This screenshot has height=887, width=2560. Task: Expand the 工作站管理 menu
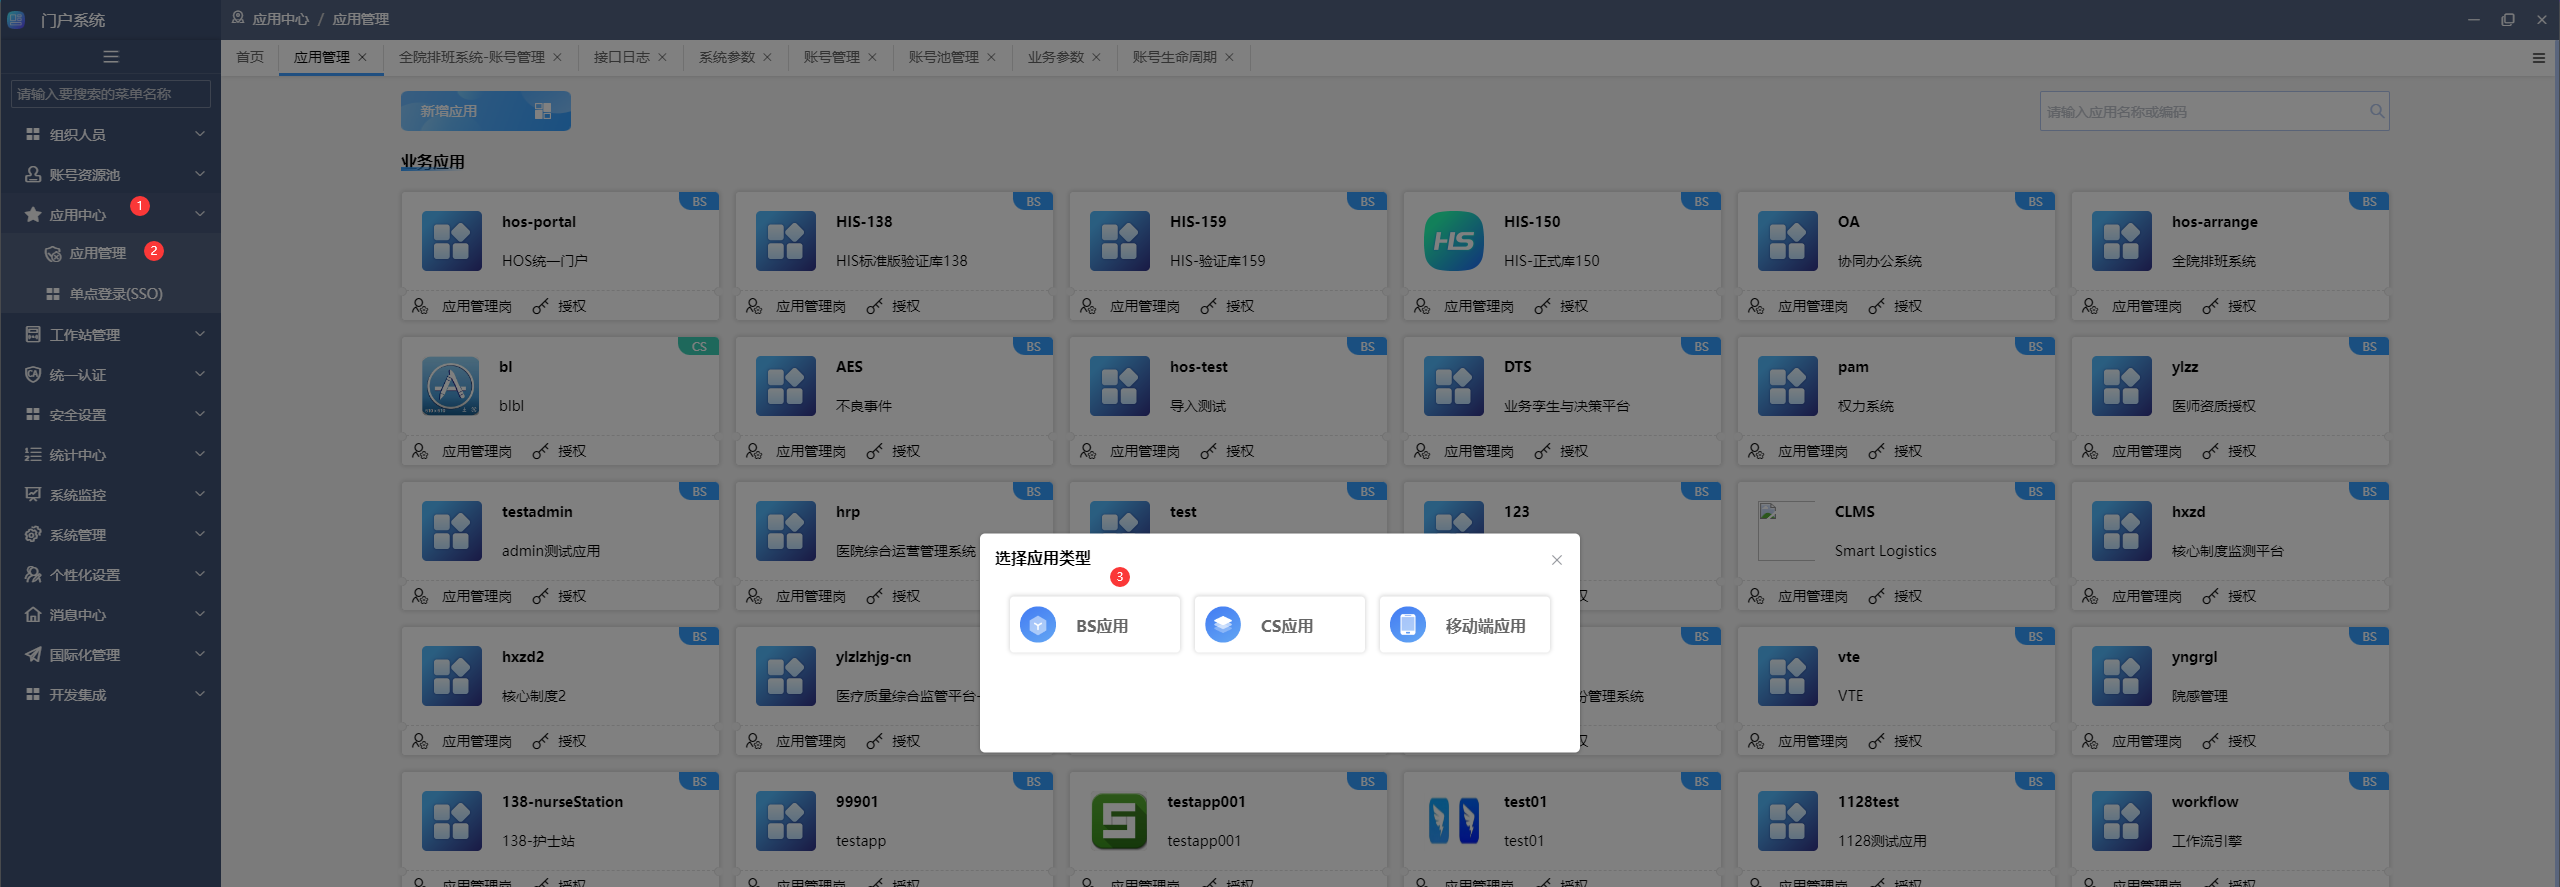[x=111, y=334]
